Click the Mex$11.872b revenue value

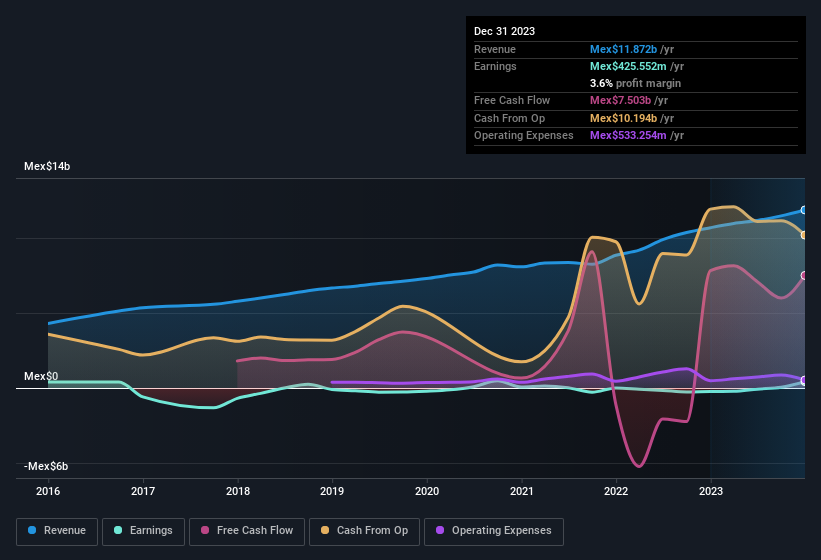click(623, 49)
